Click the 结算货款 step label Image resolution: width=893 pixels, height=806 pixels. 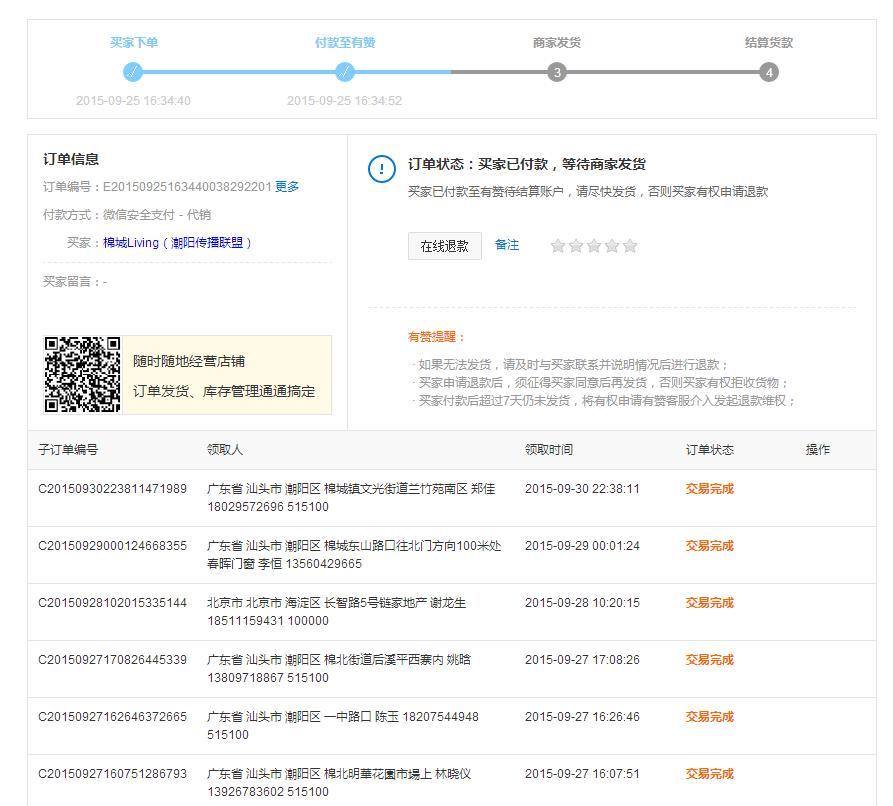769,43
